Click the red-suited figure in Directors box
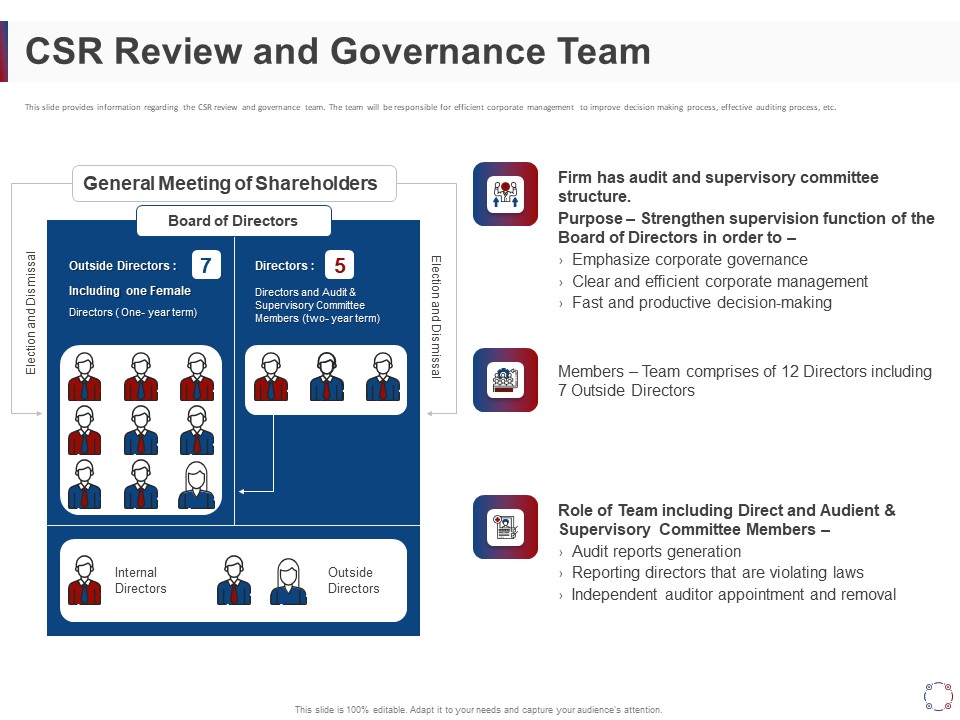 coord(271,377)
